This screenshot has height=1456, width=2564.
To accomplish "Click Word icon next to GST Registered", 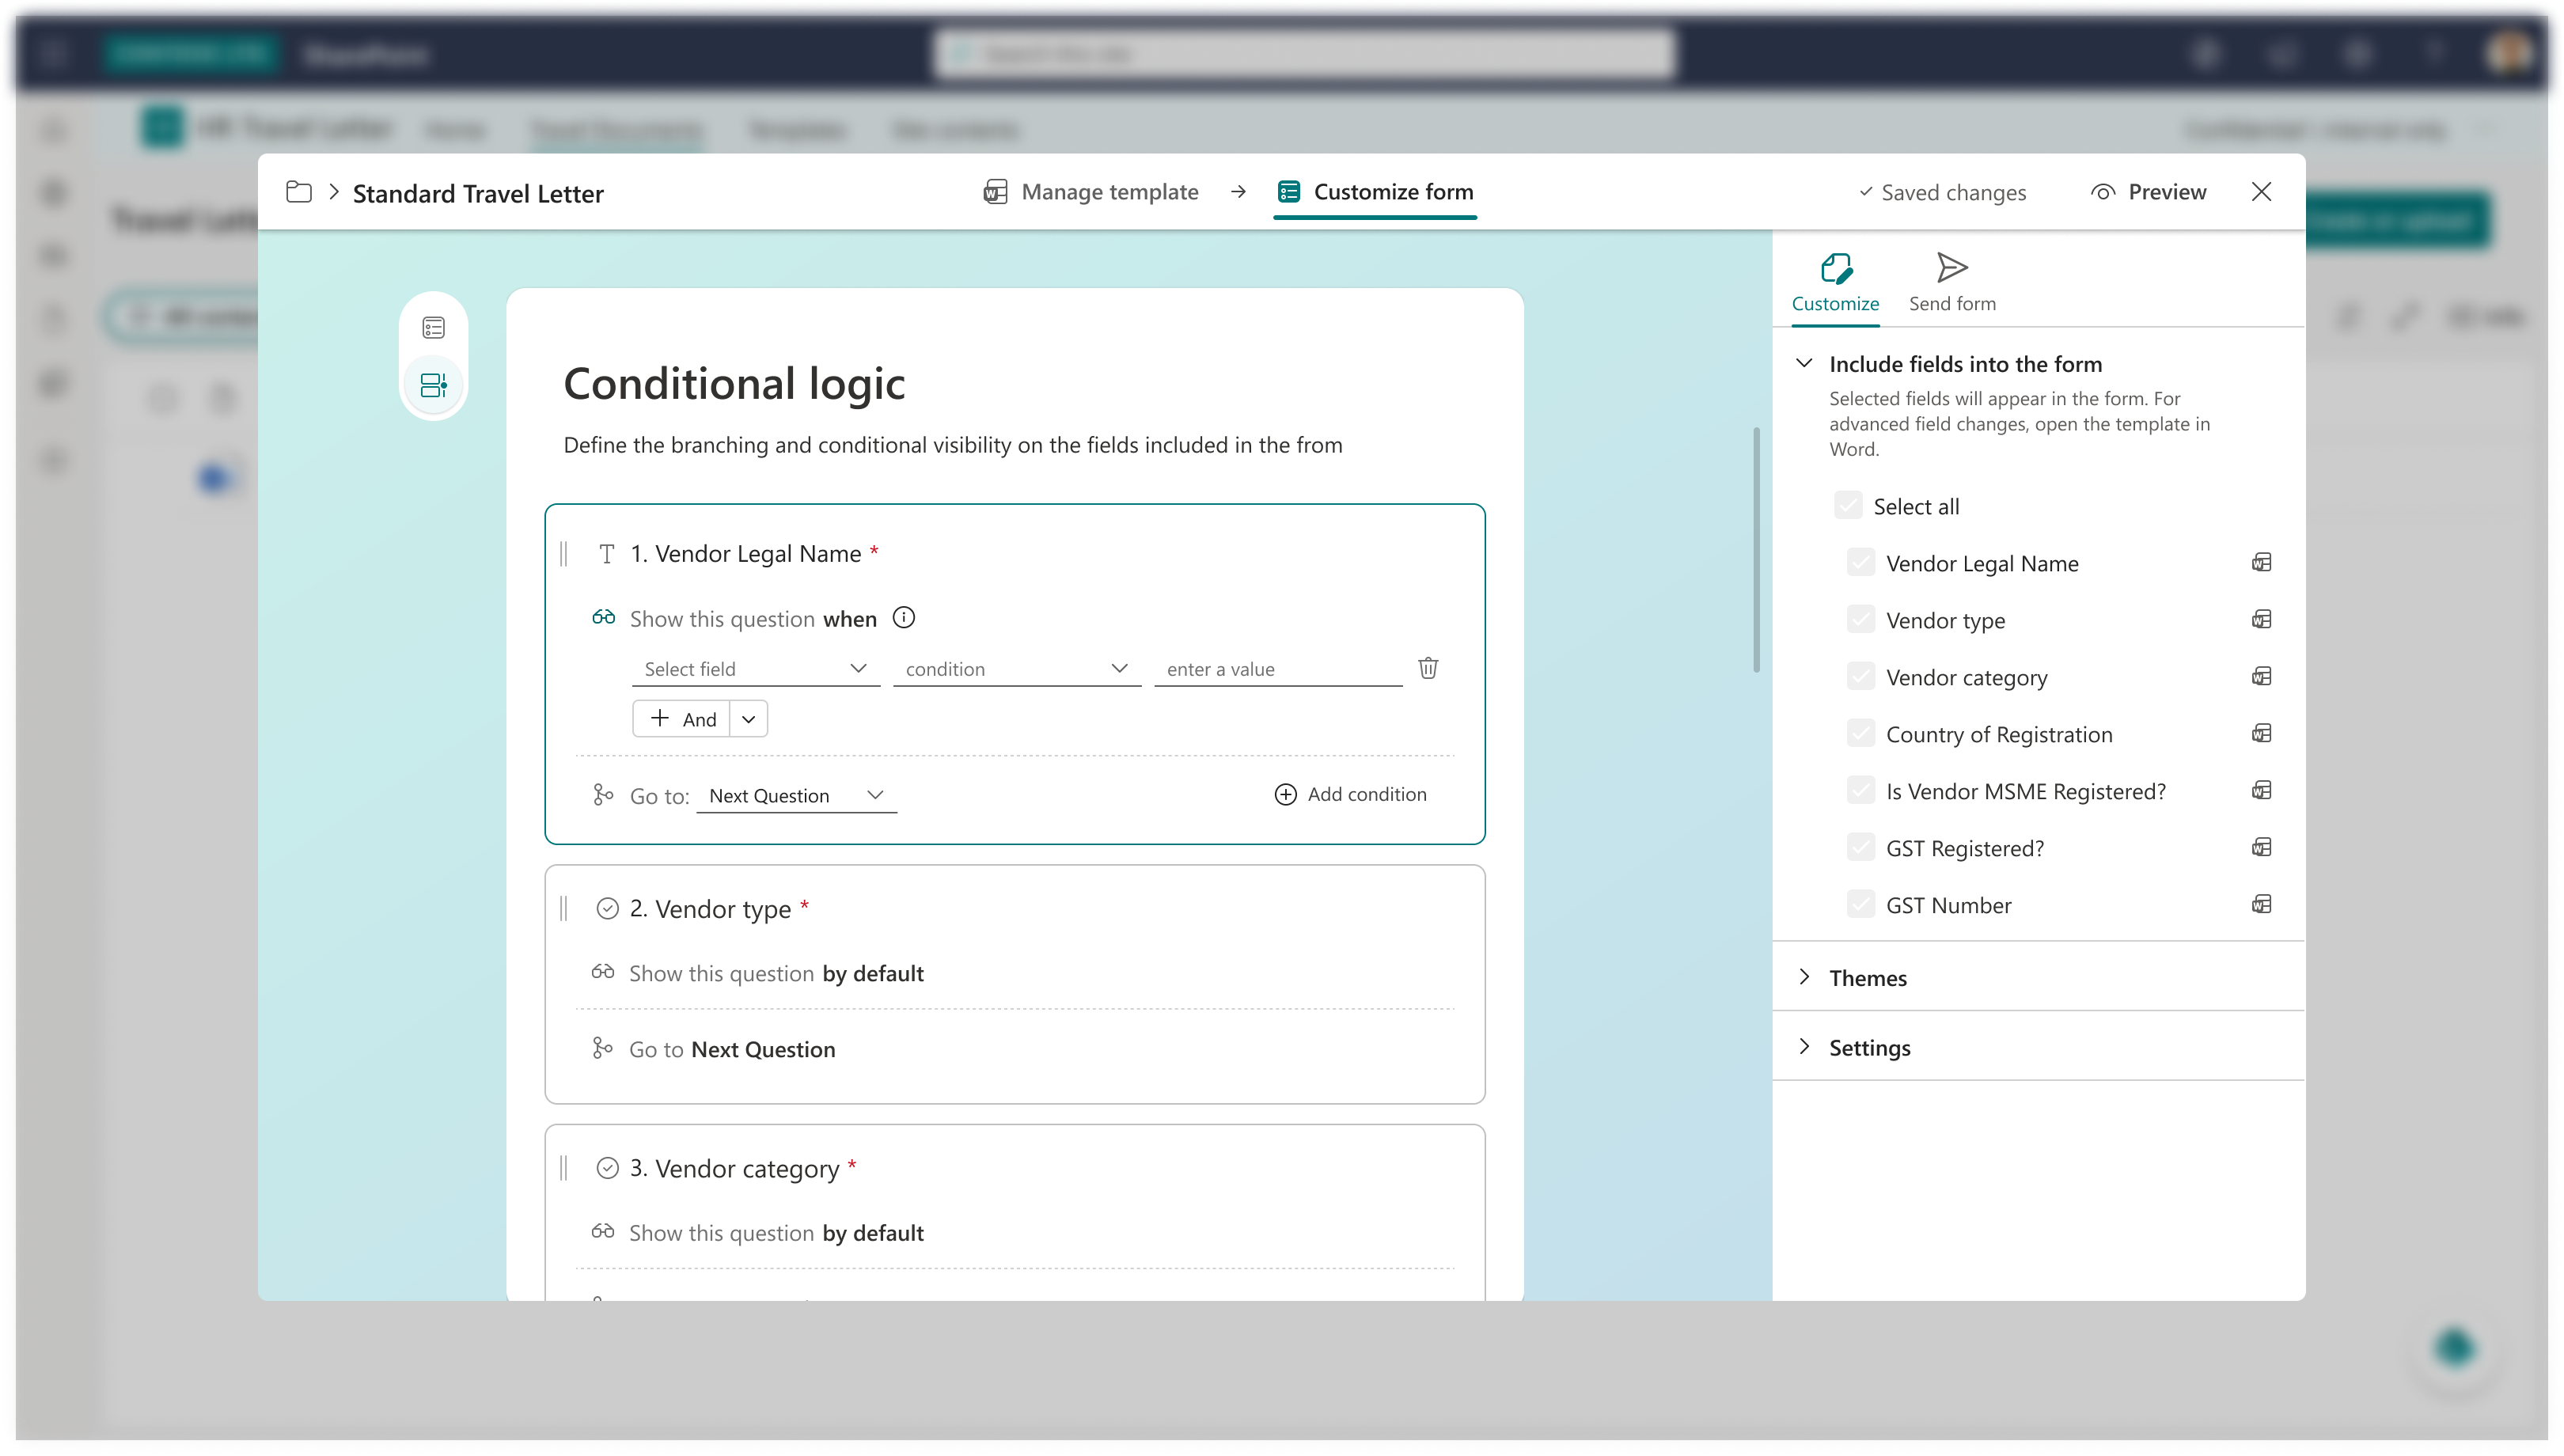I will [2261, 848].
